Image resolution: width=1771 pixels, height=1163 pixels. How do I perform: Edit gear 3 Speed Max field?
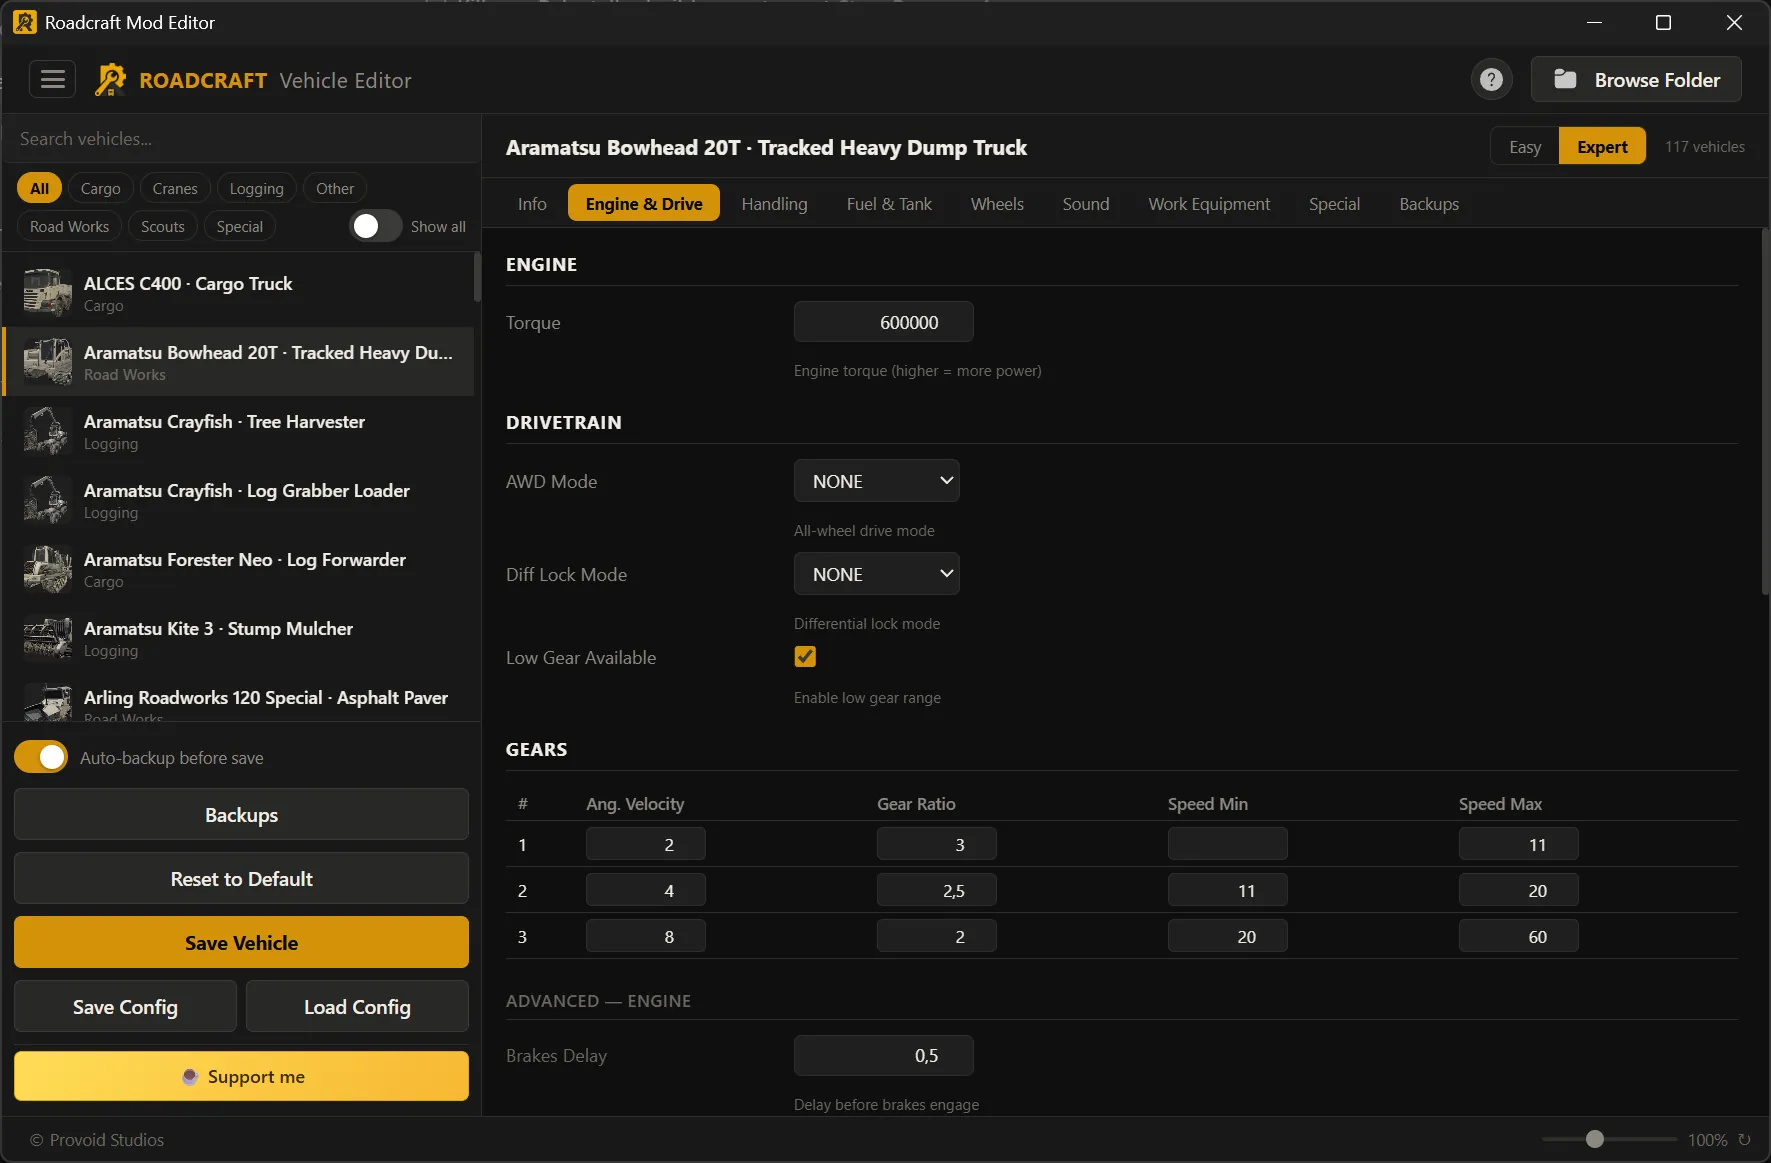pyautogui.click(x=1518, y=936)
